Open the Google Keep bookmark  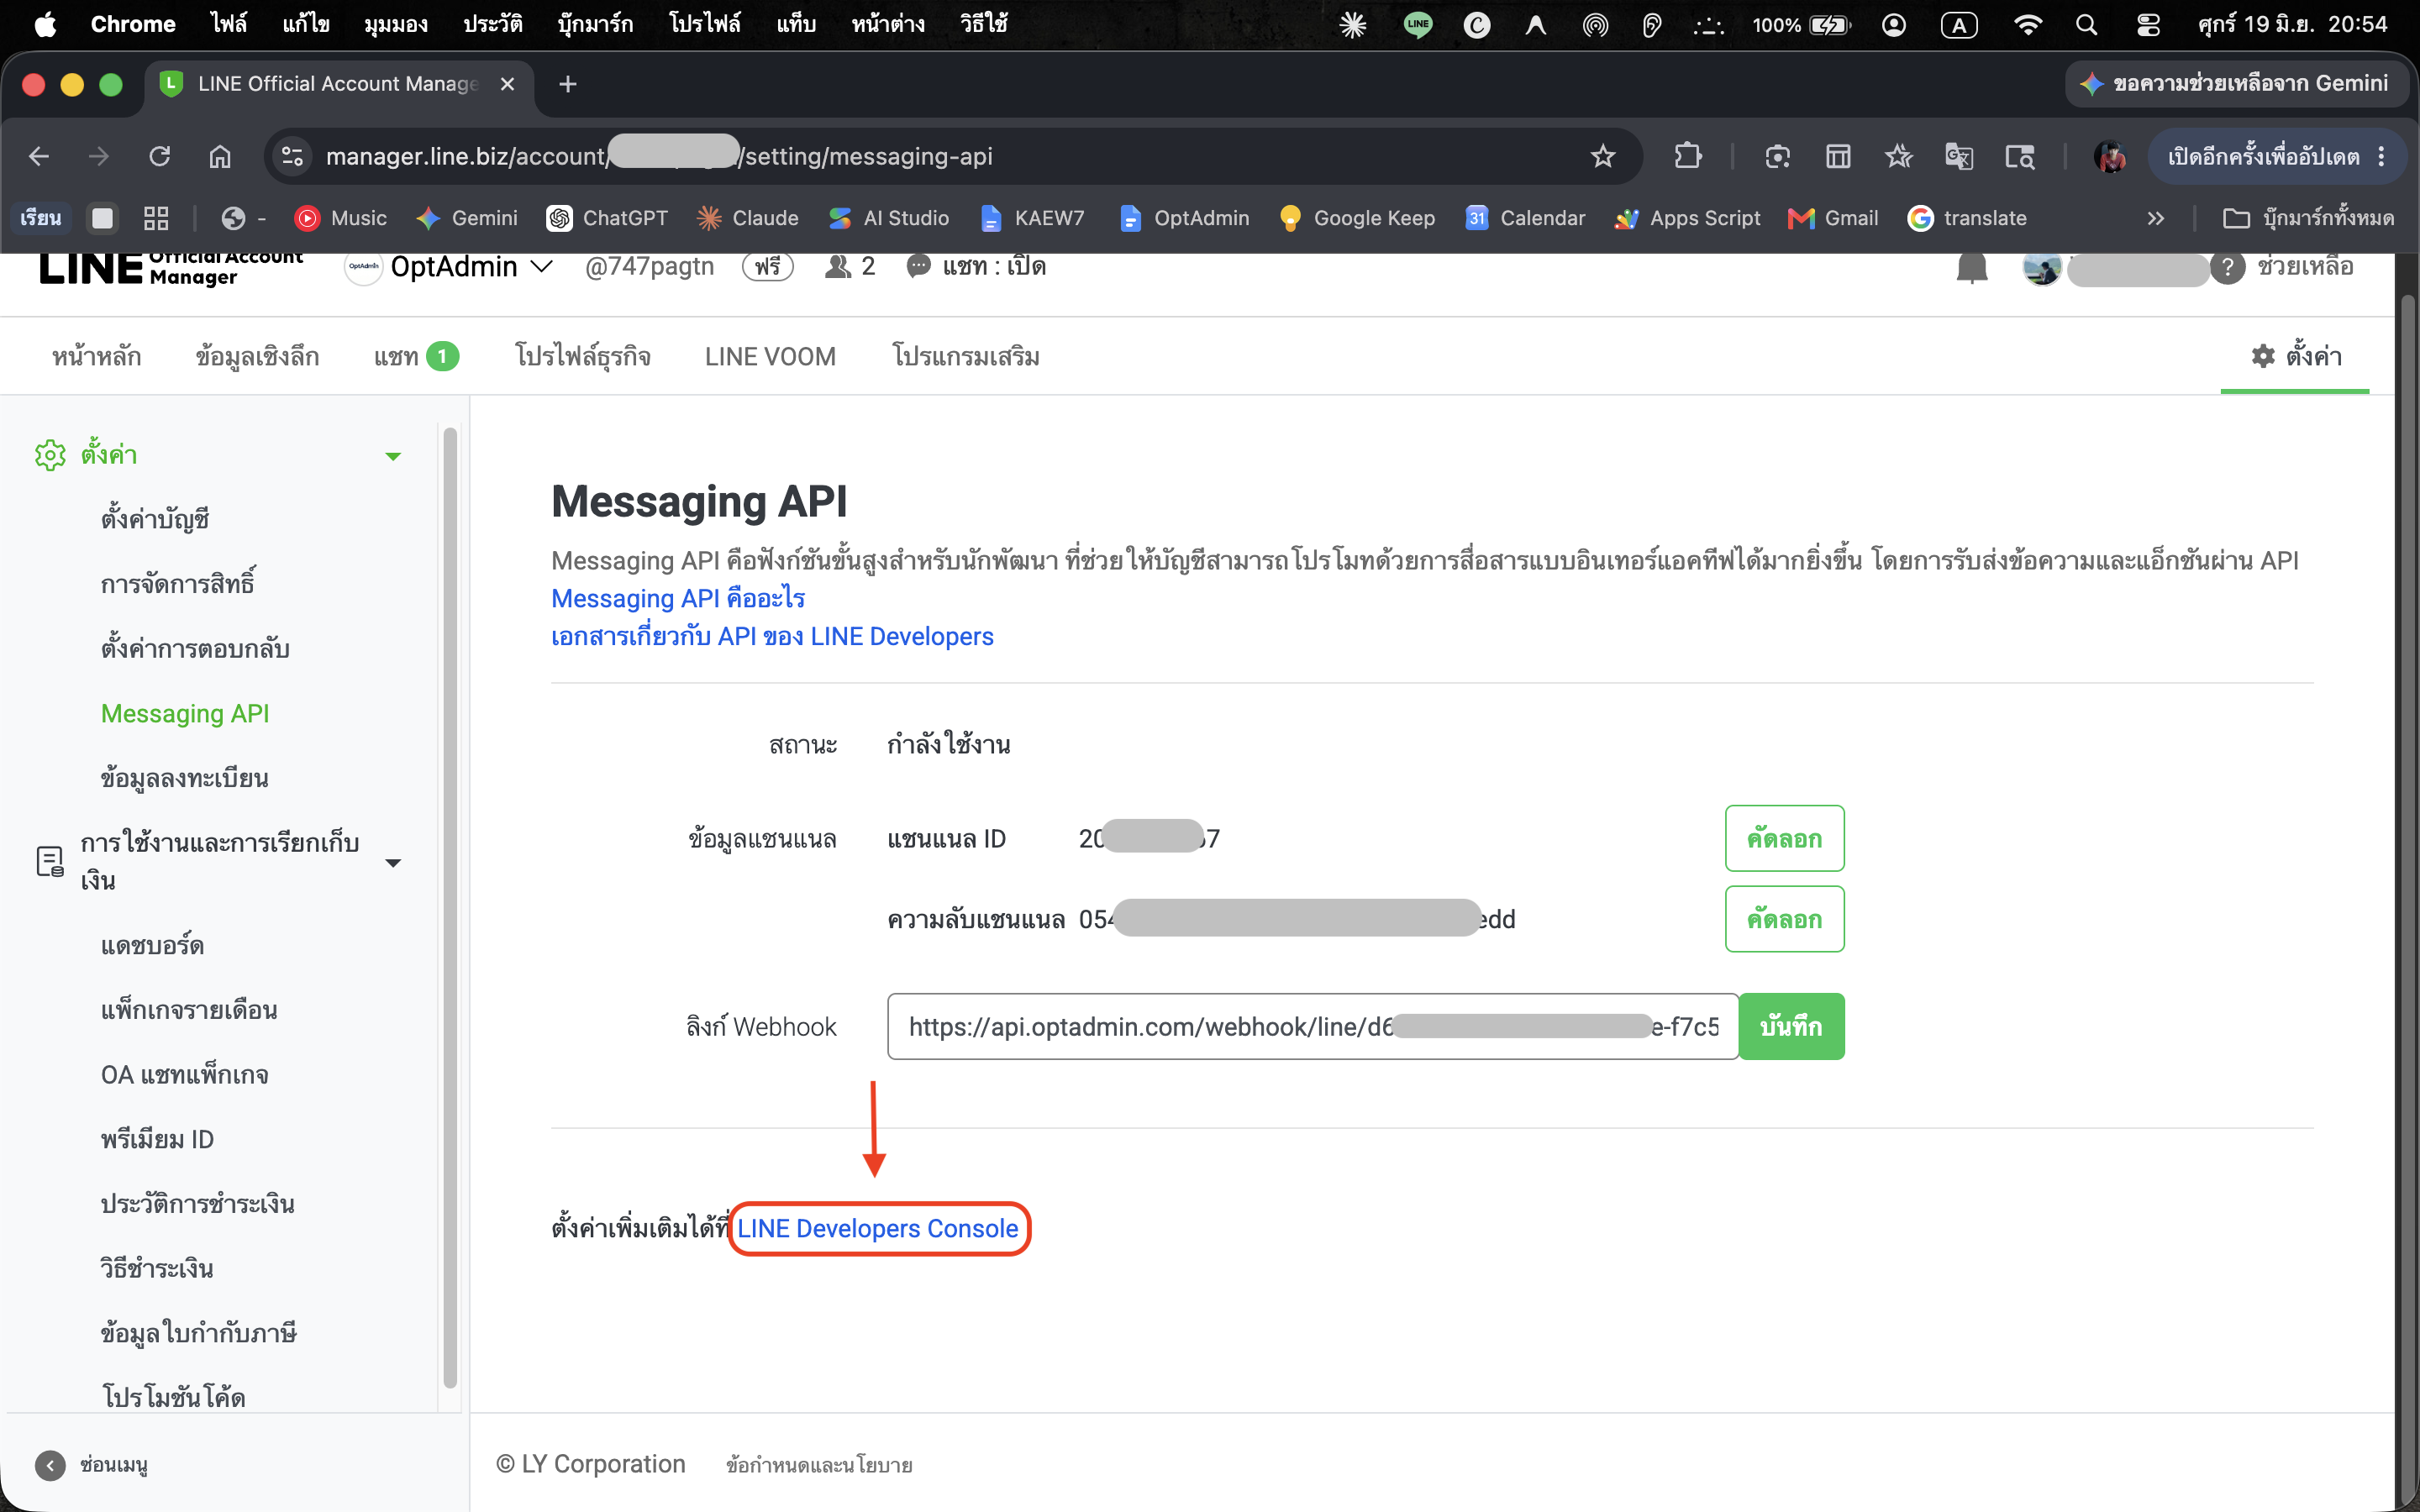coord(1358,218)
